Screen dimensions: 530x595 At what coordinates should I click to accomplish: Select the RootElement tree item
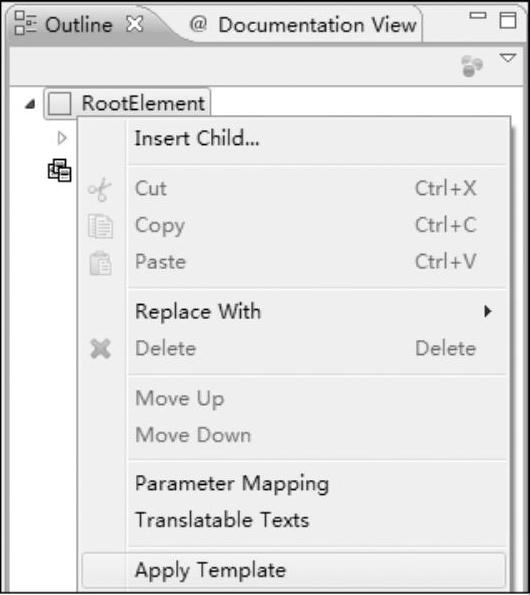click(127, 103)
